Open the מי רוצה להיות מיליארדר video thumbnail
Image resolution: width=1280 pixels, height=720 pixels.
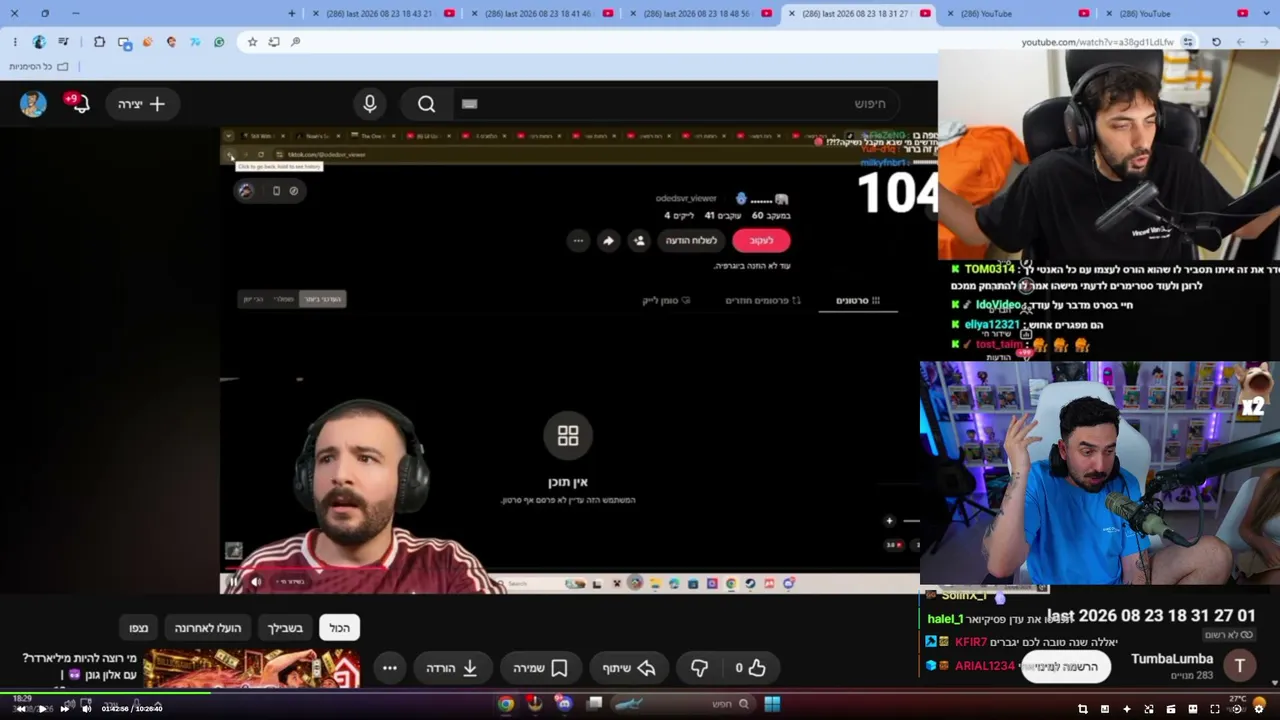tap(252, 668)
